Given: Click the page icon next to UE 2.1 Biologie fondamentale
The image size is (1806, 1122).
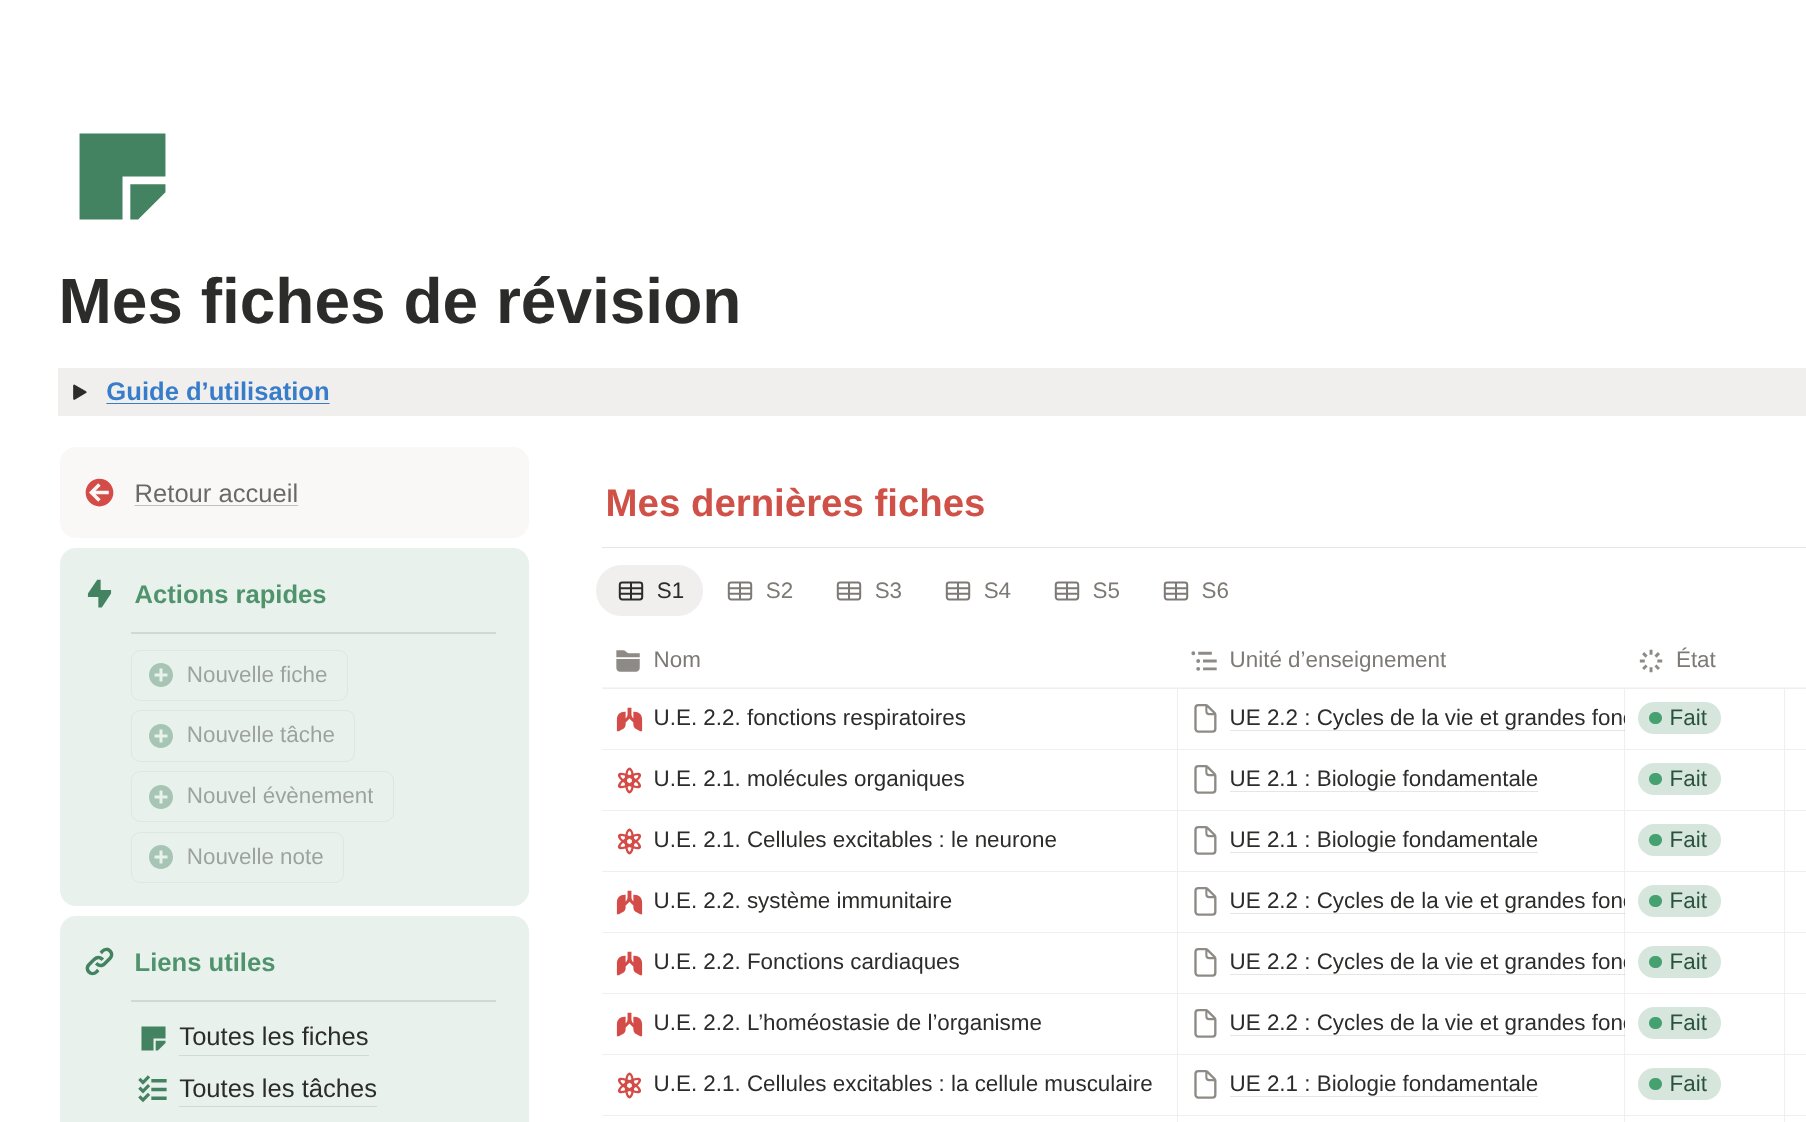Looking at the screenshot, I should click(x=1203, y=779).
